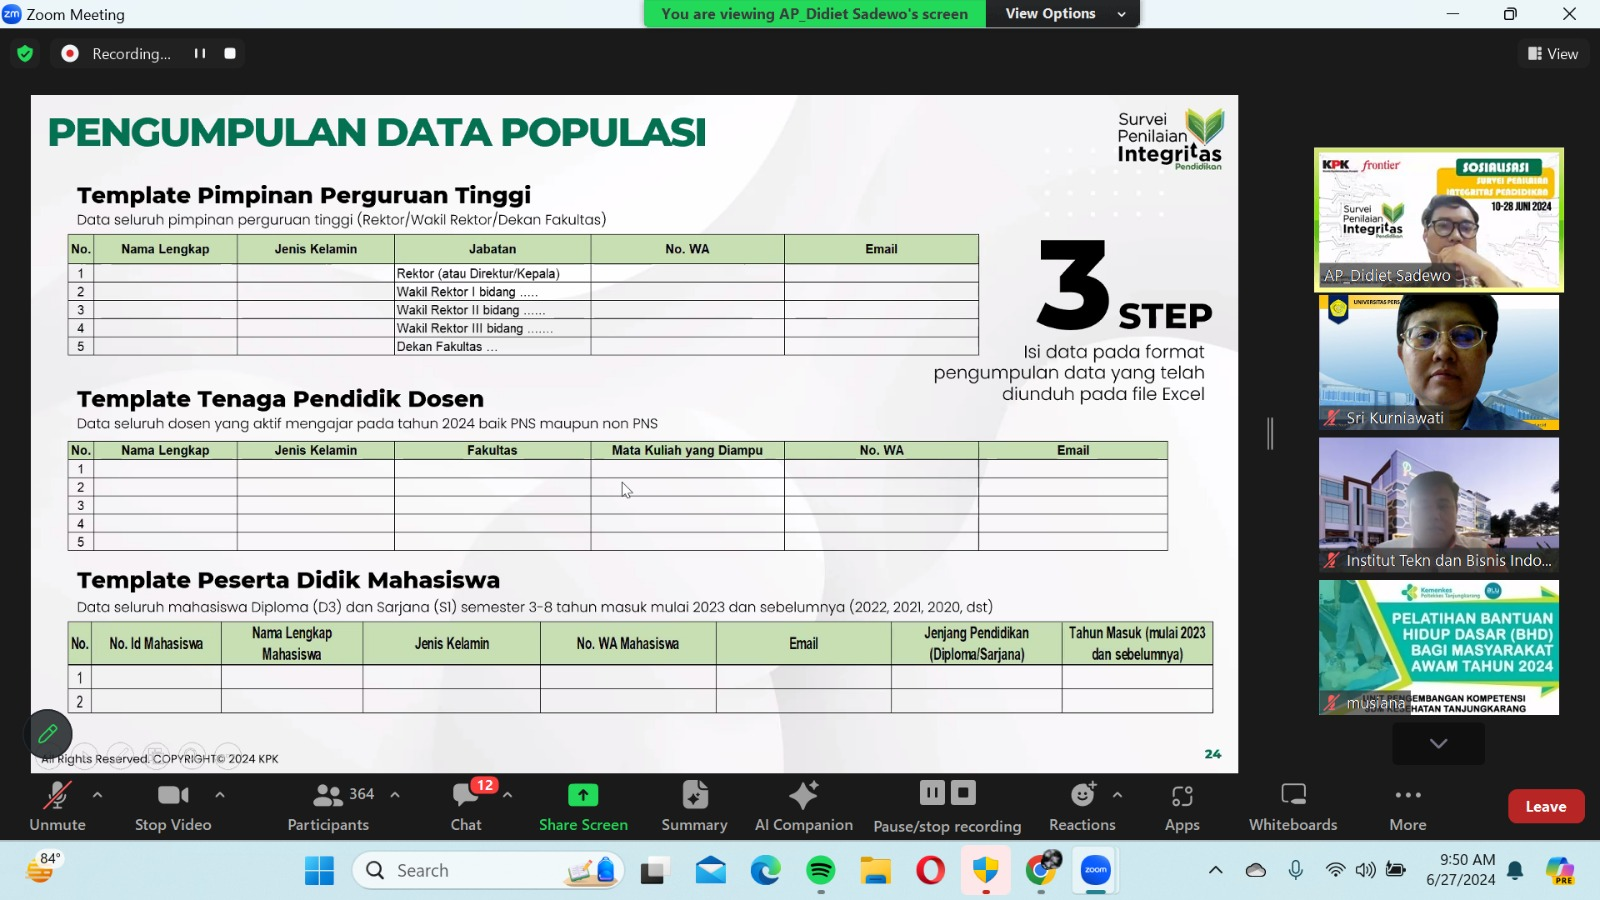Click the taskbar Search box

(488, 871)
